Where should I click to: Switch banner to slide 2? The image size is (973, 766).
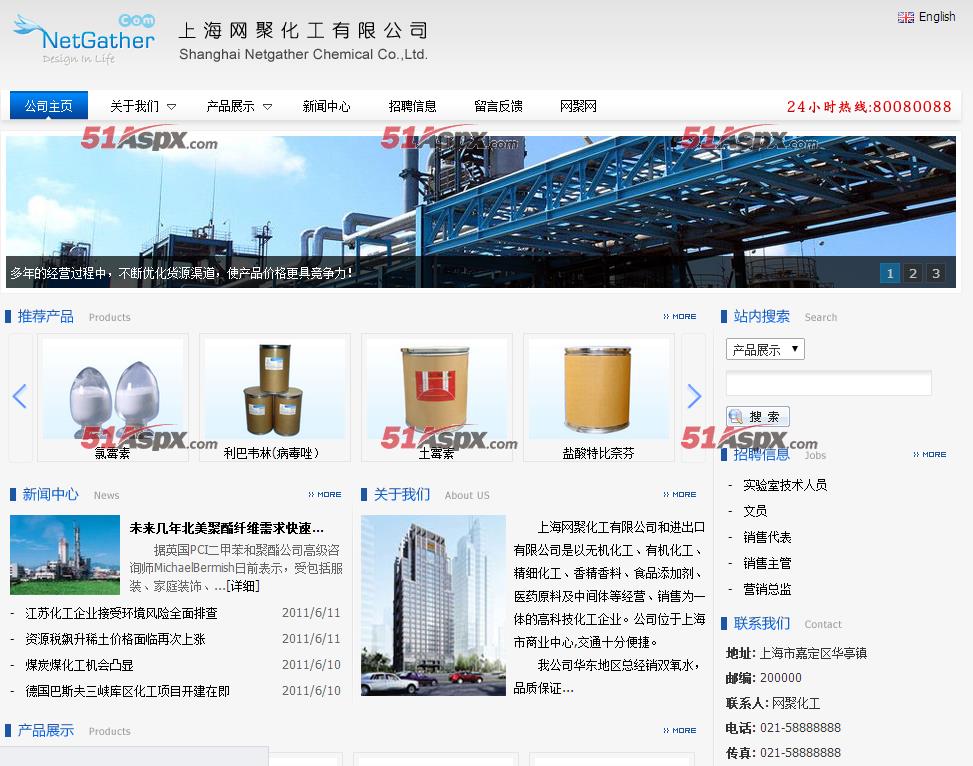tap(912, 273)
